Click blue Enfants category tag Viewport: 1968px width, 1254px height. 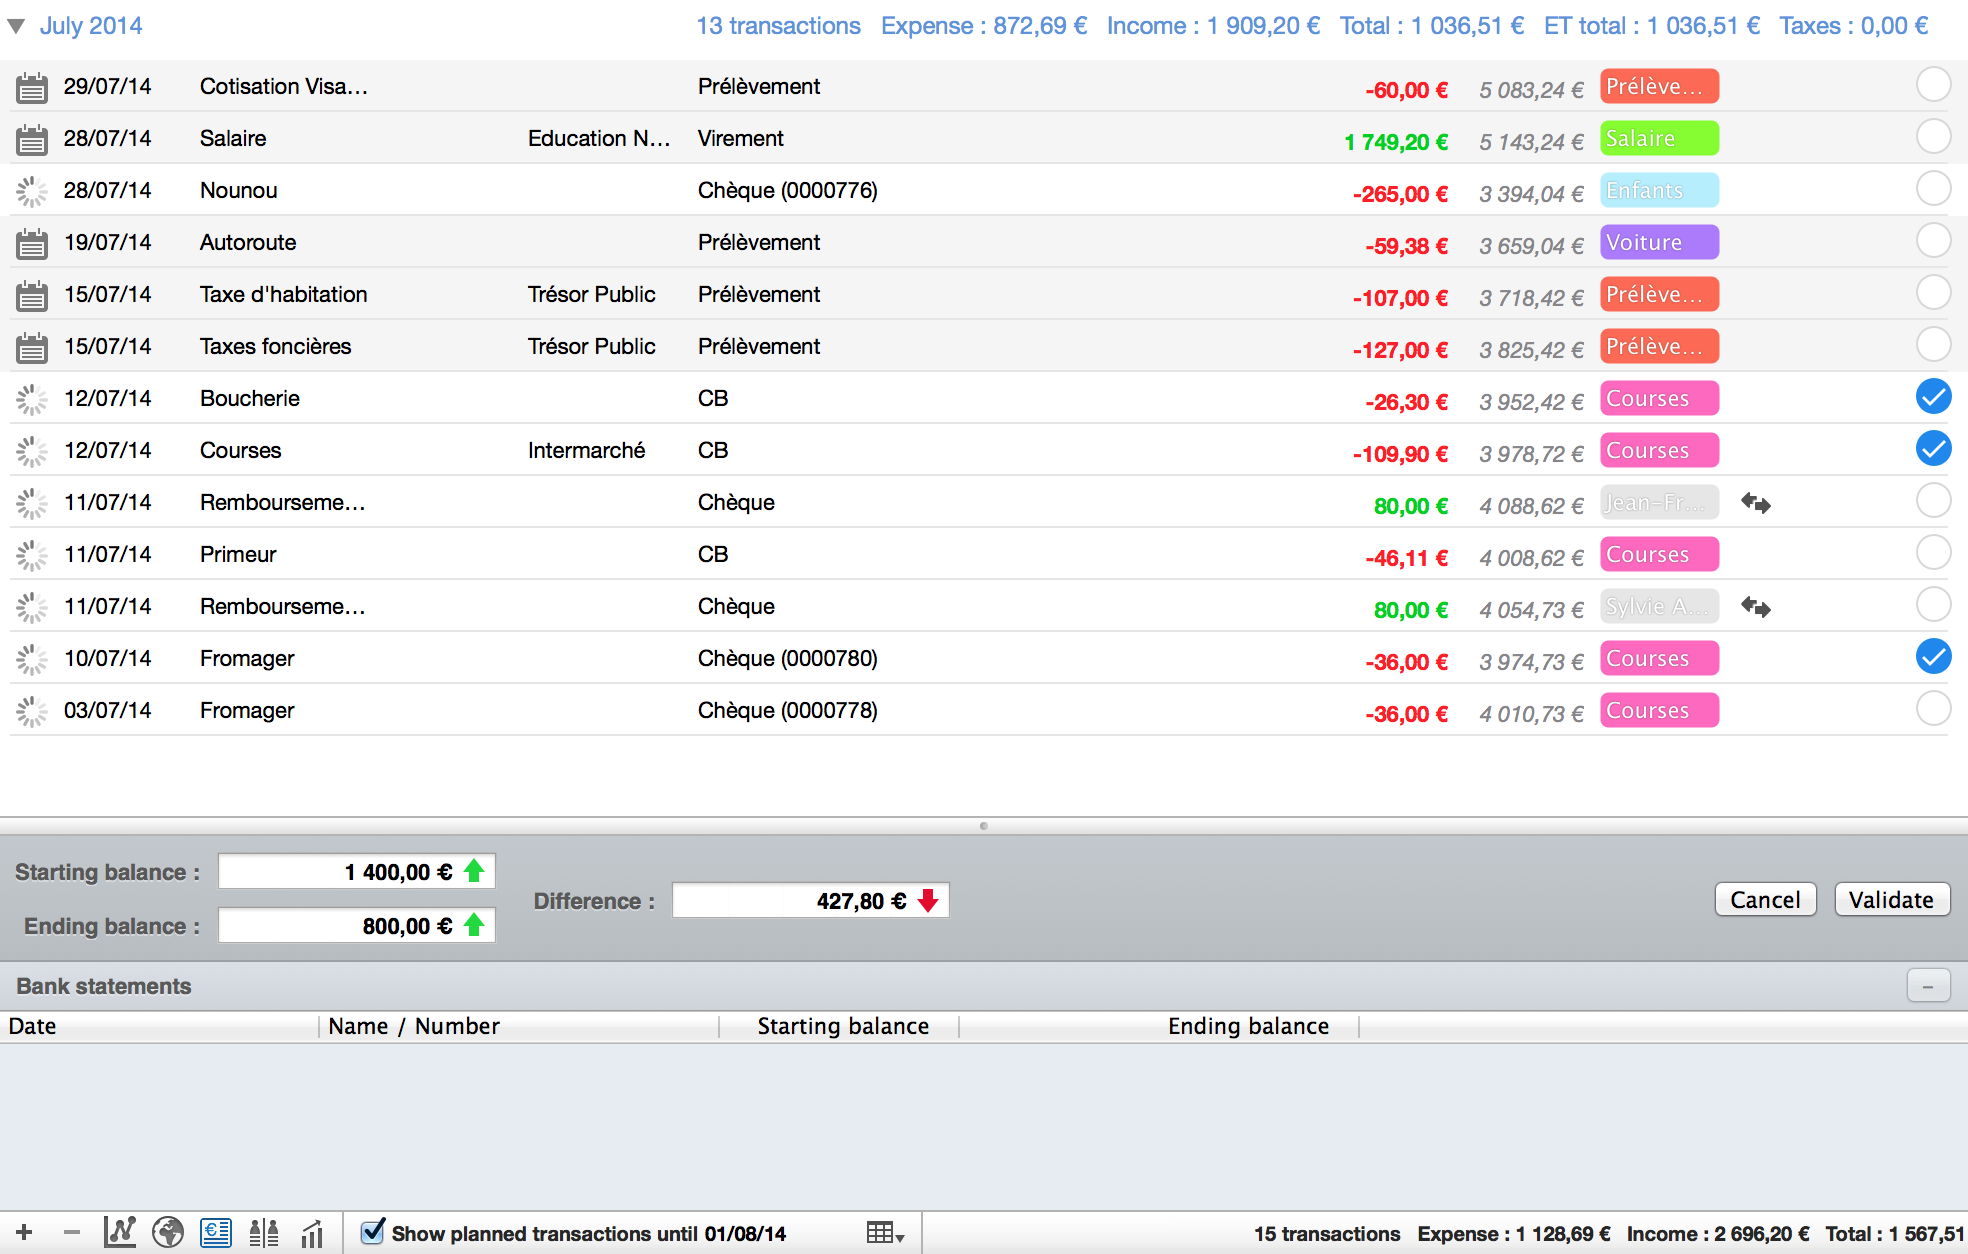click(1659, 191)
